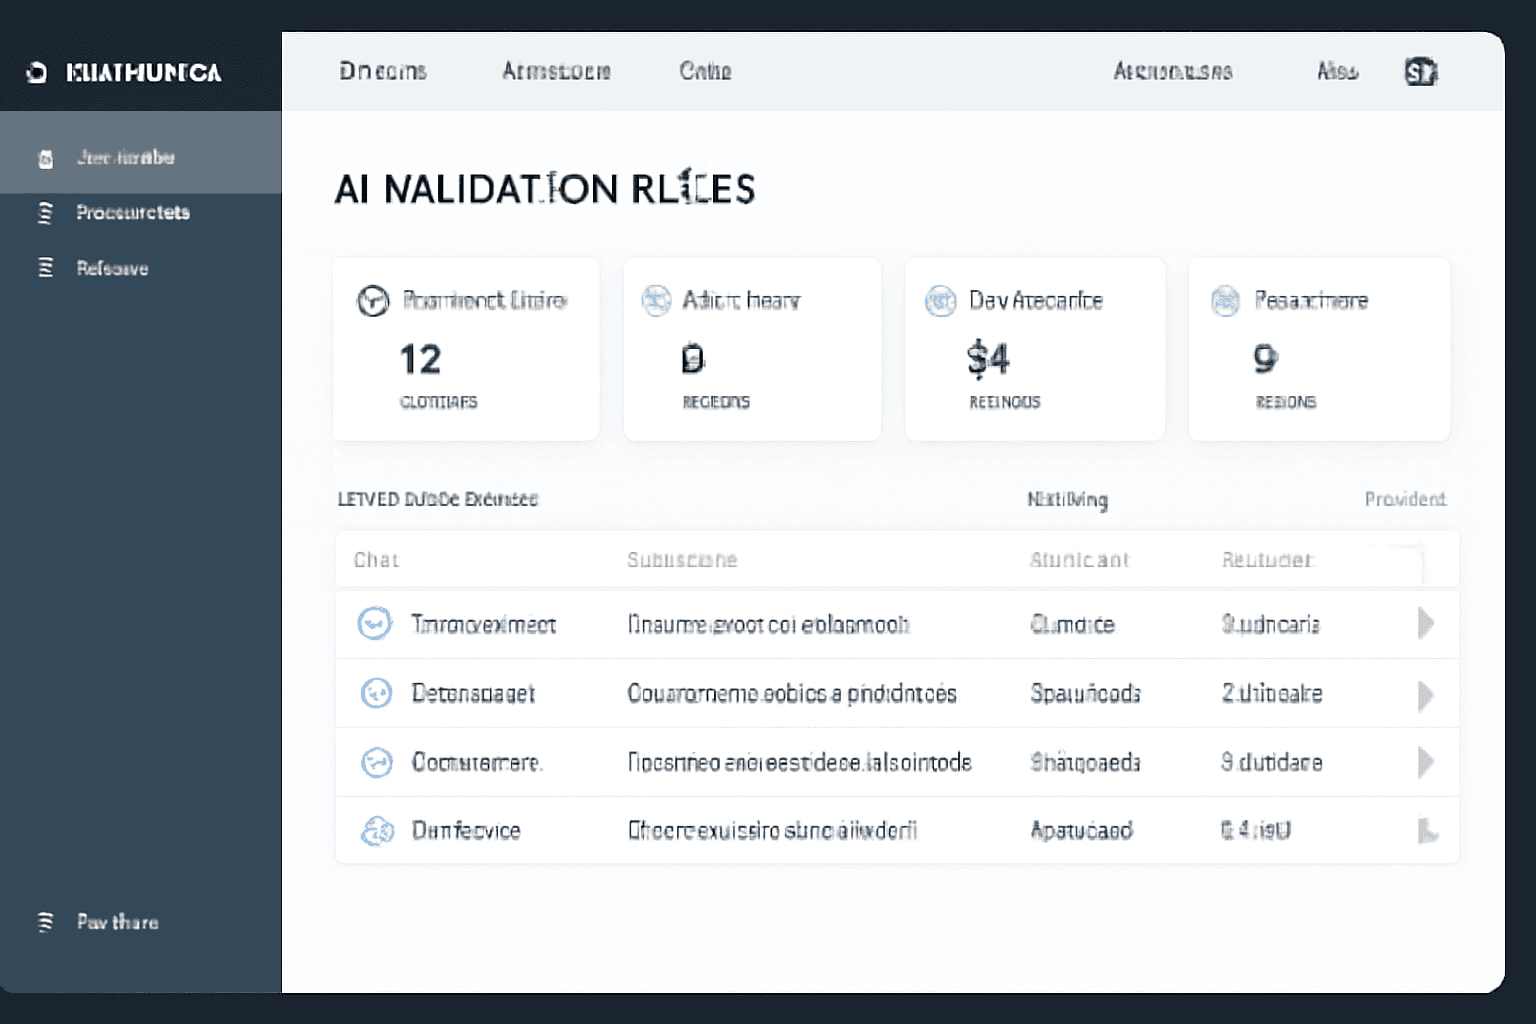Click the icon beside Refsoave

pos(45,268)
